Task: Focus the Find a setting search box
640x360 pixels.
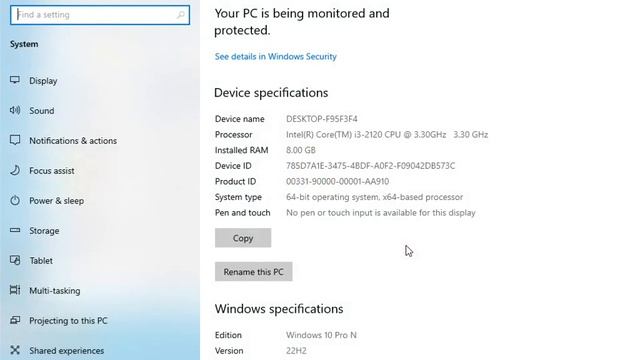Action: 100,15
